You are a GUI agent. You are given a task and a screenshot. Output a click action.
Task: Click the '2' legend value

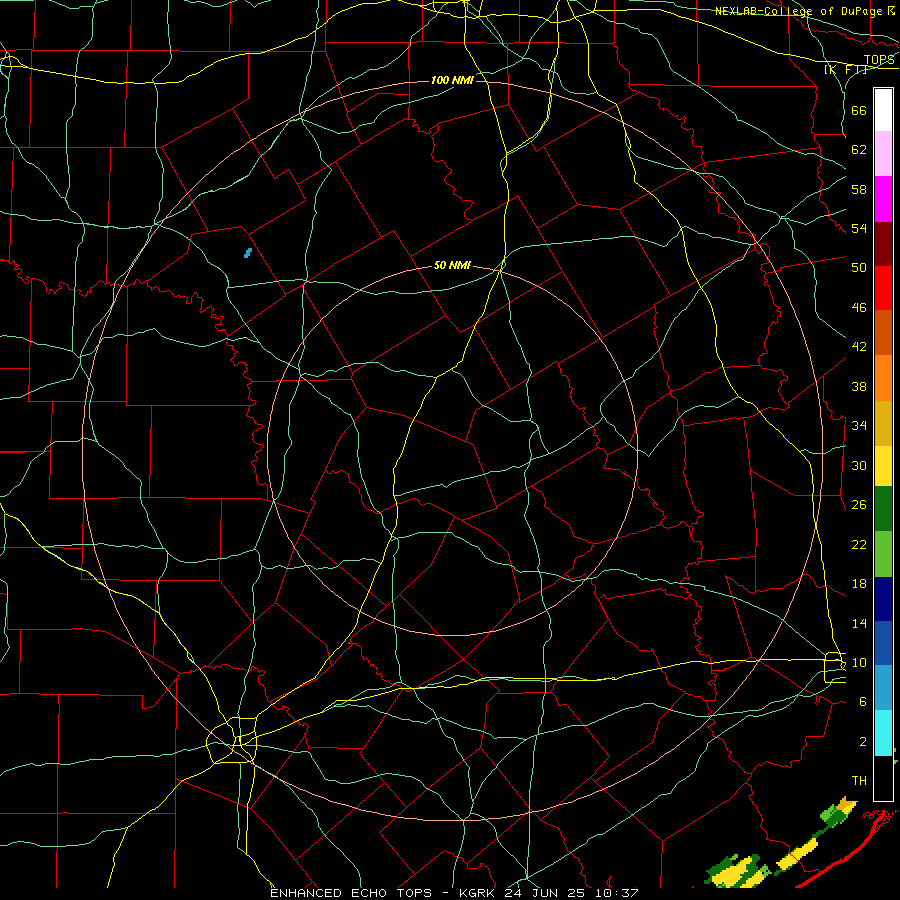[x=863, y=742]
